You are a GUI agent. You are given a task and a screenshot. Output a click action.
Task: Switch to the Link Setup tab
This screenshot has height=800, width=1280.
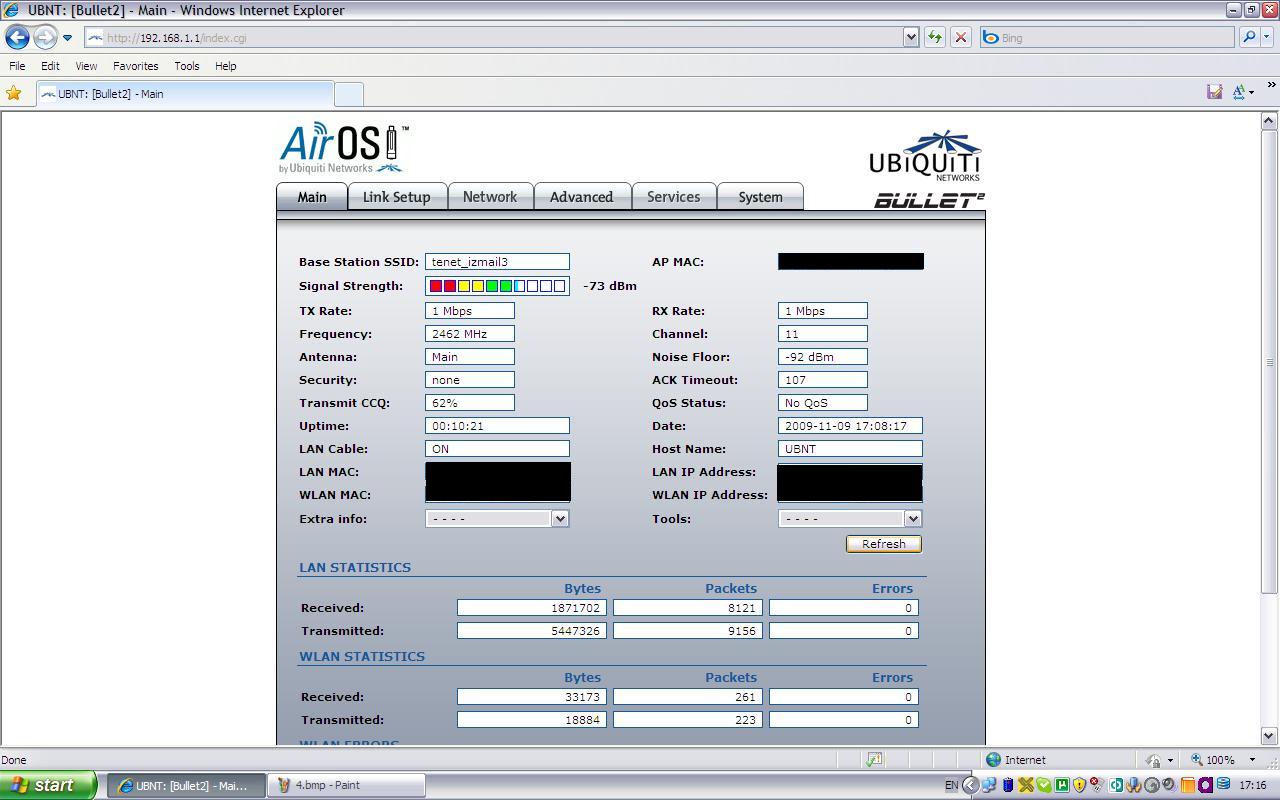[x=397, y=197]
